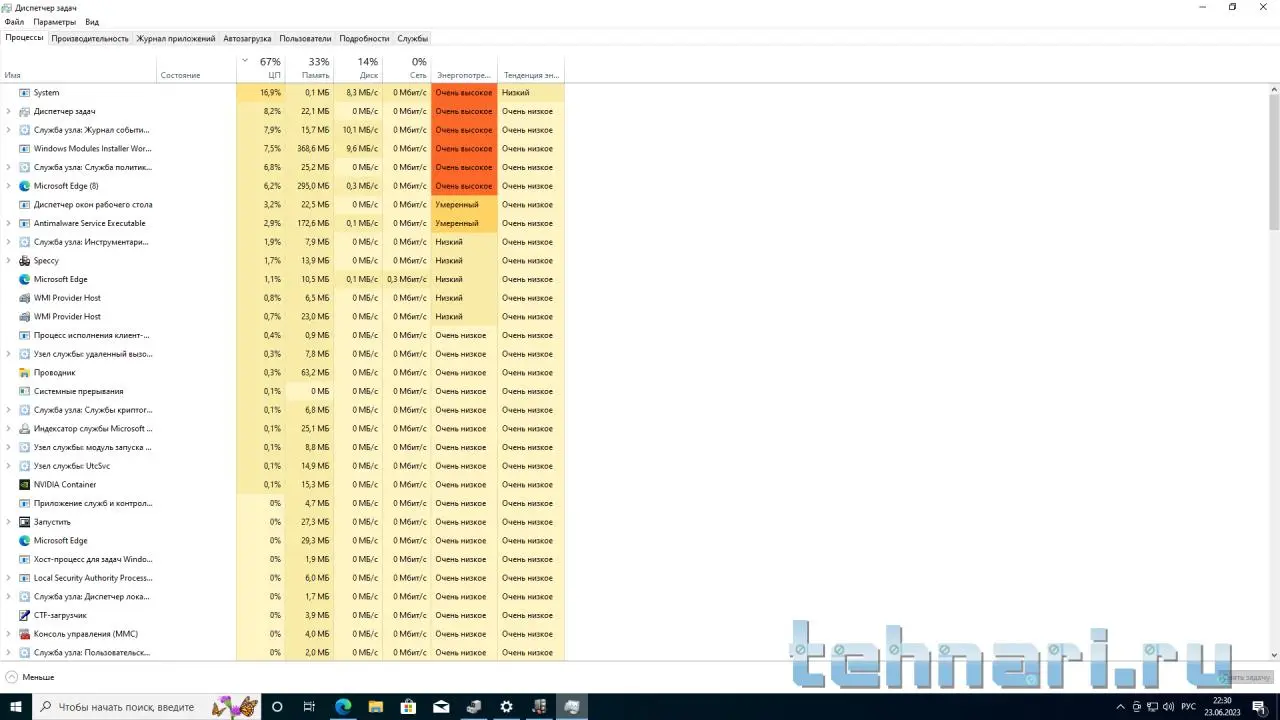Switch to the Автозагрузка tab
The width and height of the screenshot is (1280, 720).
click(247, 39)
